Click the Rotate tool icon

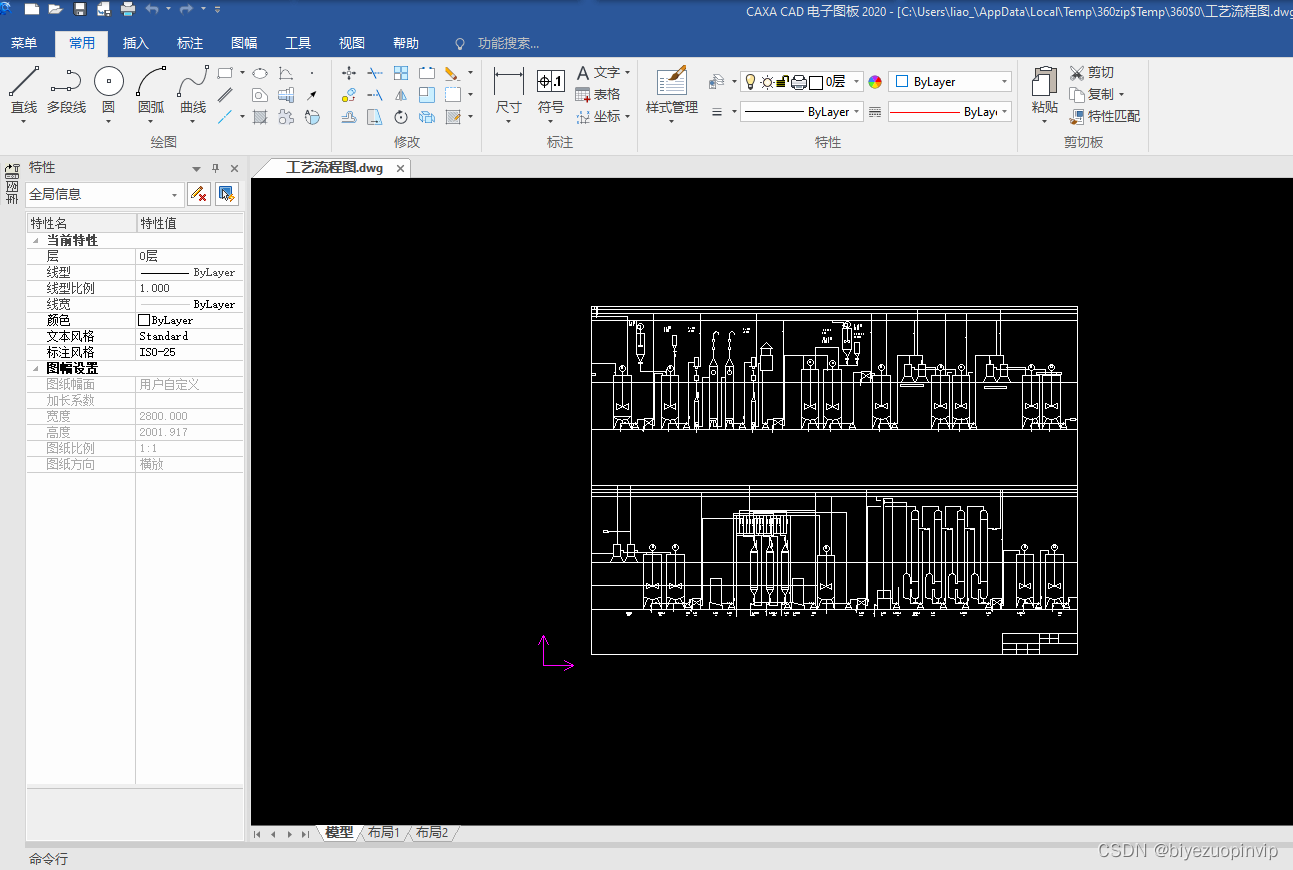coord(401,117)
